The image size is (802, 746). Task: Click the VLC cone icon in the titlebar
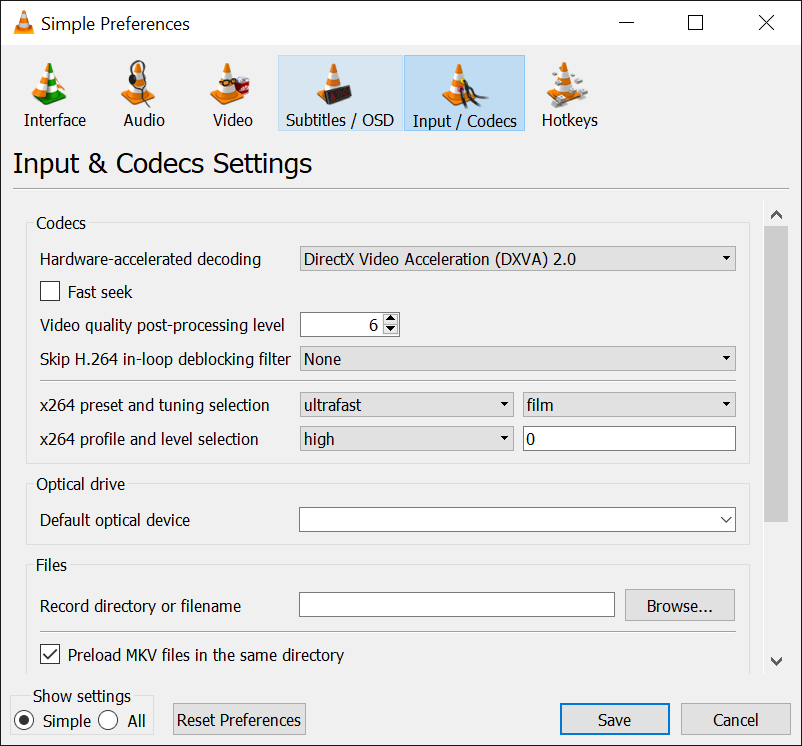[x=21, y=23]
